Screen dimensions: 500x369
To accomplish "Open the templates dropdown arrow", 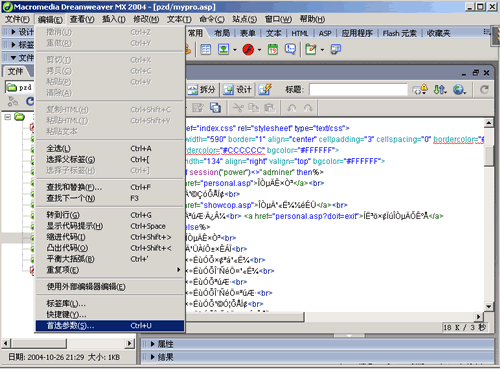I will 322,50.
